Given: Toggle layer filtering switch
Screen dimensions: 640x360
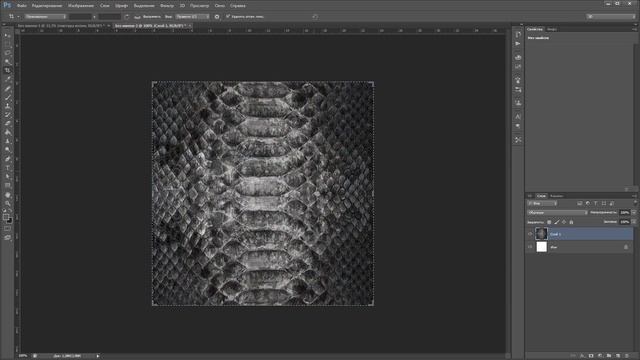Looking at the screenshot, I should 635,203.
